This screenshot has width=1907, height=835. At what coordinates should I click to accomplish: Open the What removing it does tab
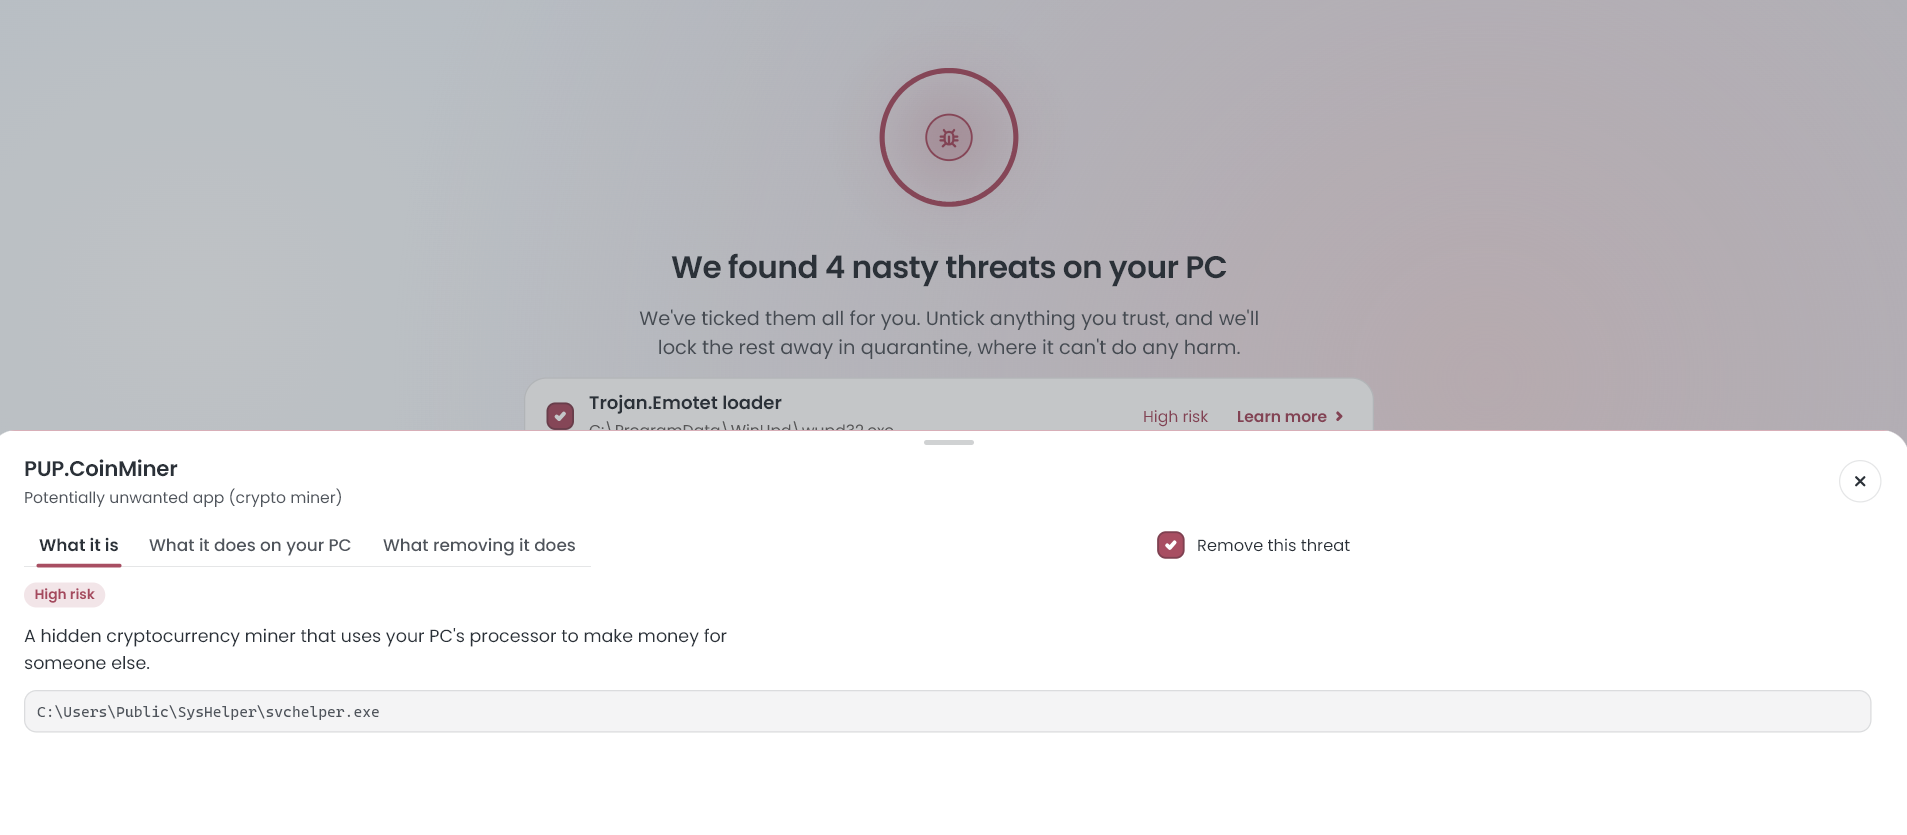pos(479,545)
